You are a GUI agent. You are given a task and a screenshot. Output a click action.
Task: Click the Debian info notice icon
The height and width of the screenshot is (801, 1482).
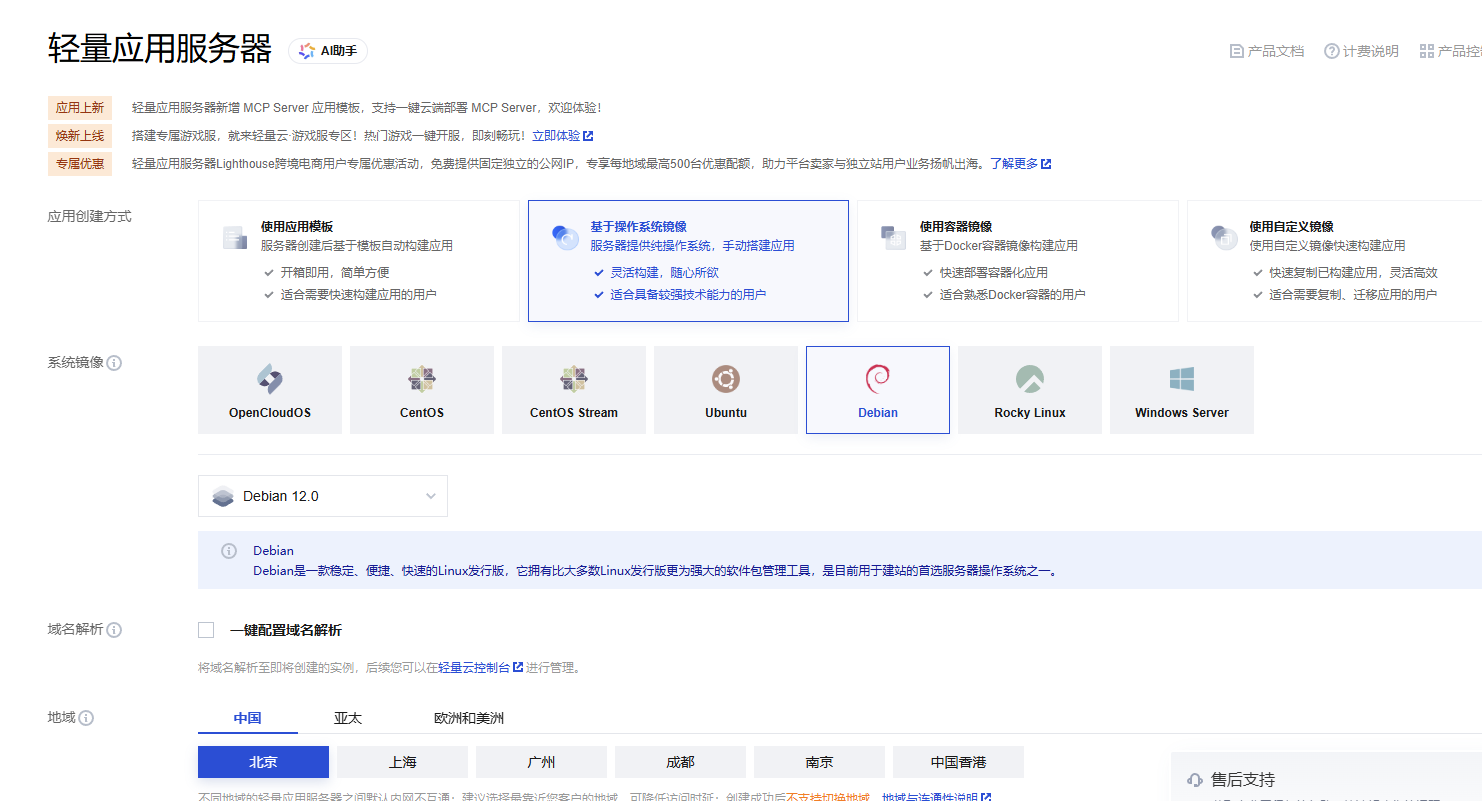pyautogui.click(x=229, y=551)
